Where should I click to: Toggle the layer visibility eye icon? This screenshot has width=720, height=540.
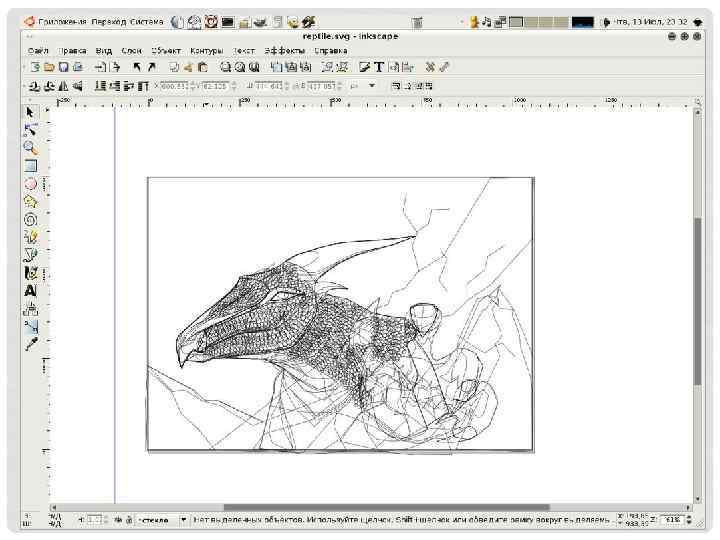point(118,520)
